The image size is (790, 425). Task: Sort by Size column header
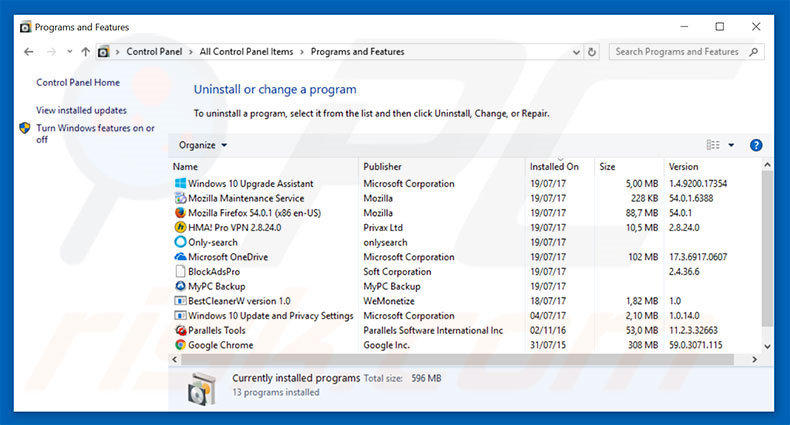coord(607,167)
